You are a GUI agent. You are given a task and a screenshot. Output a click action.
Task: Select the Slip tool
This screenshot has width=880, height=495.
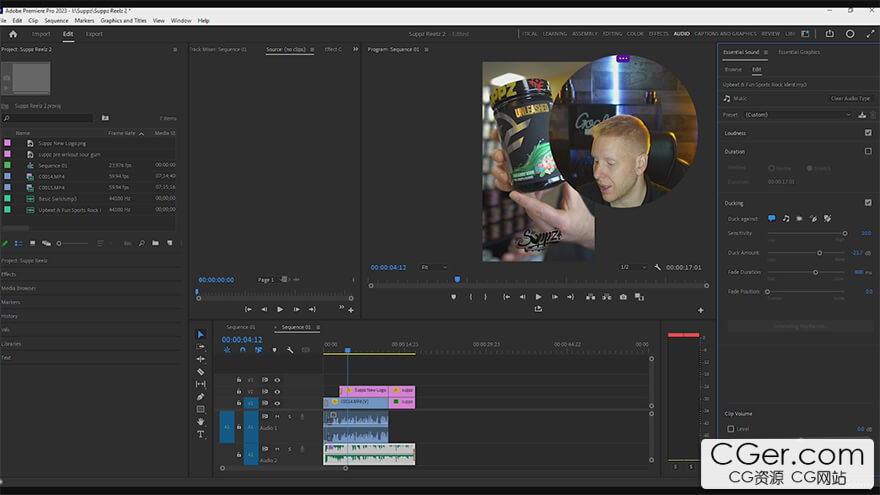pos(200,384)
